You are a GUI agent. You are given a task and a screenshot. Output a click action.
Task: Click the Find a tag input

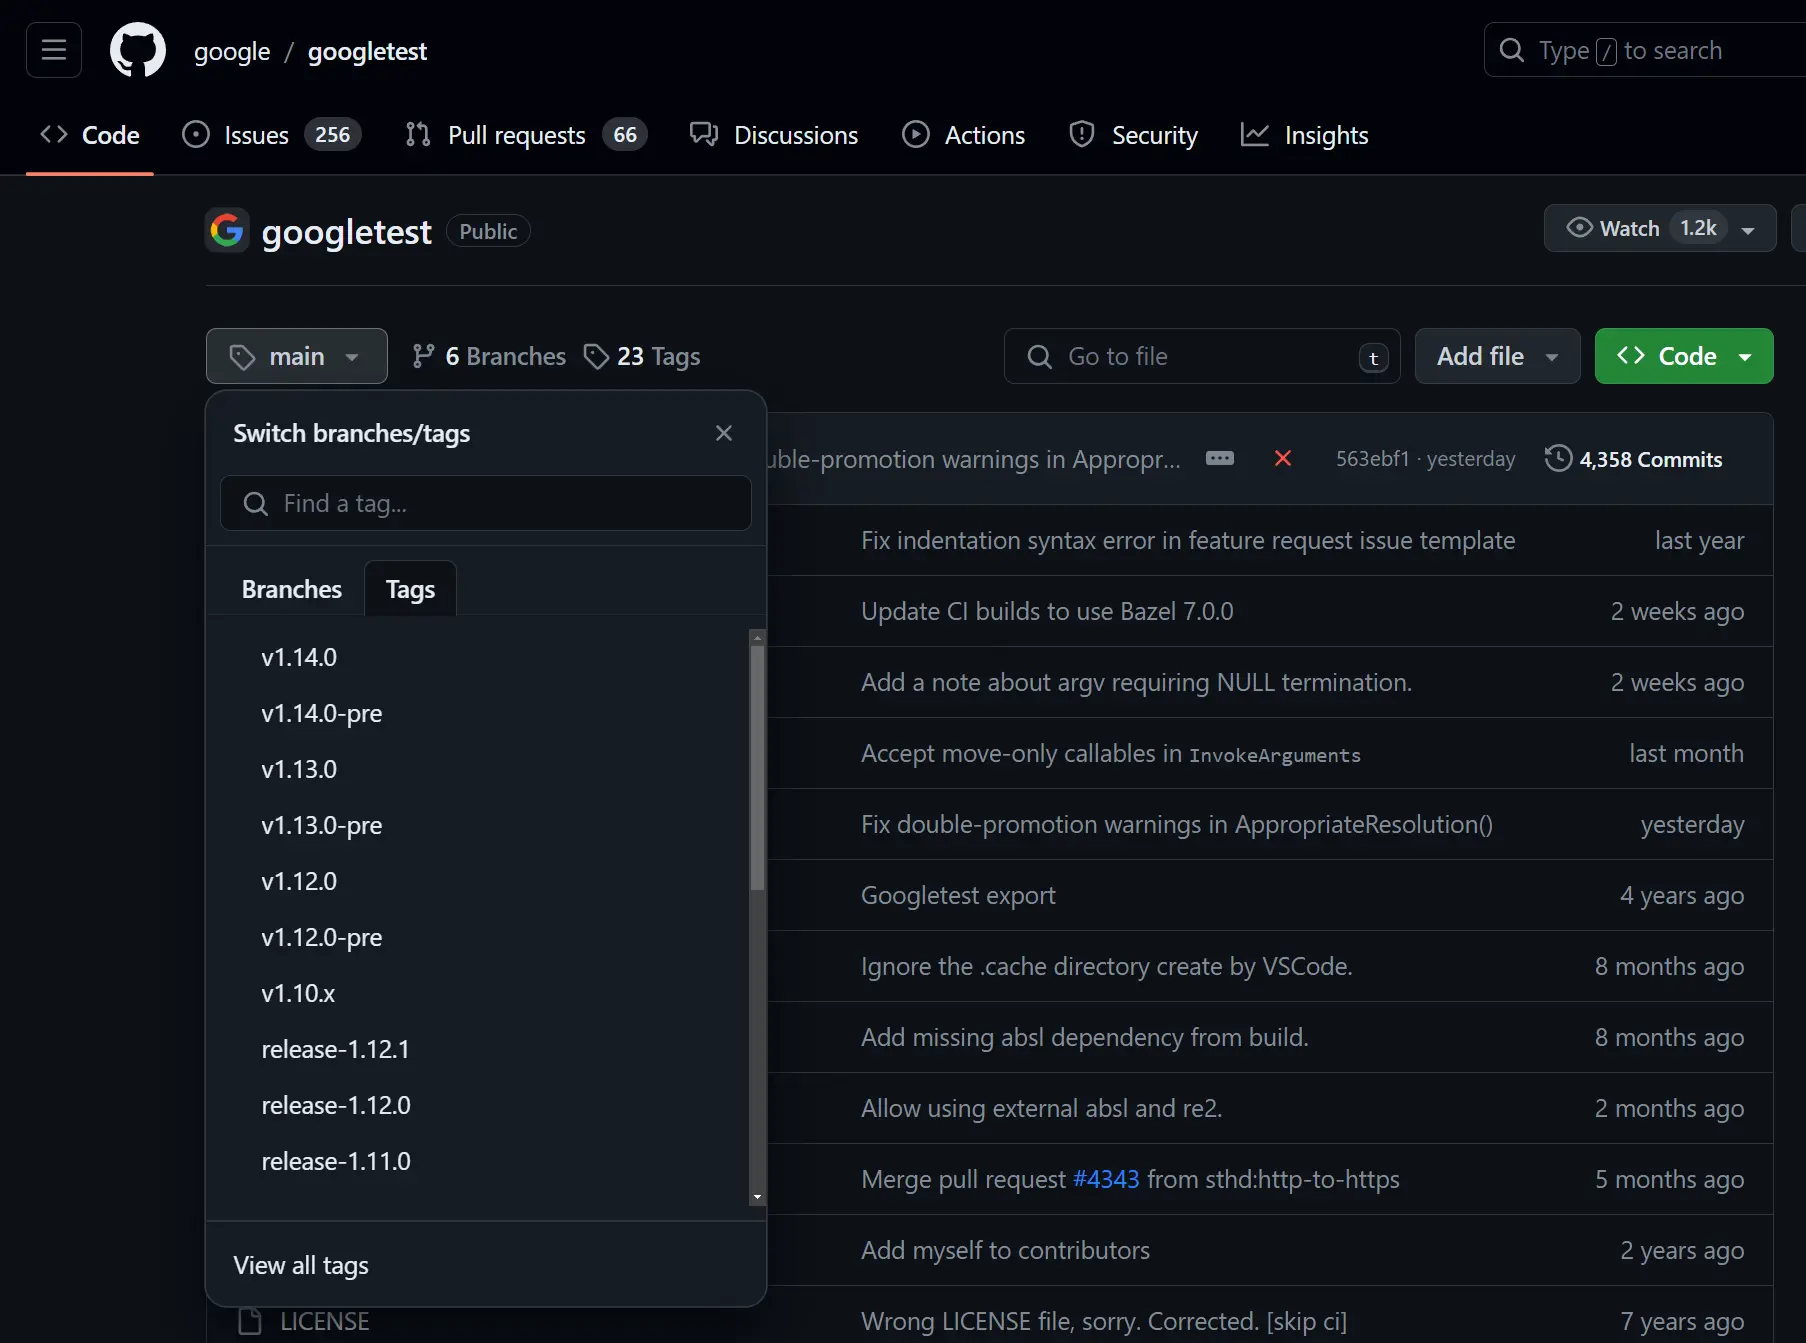(x=486, y=503)
